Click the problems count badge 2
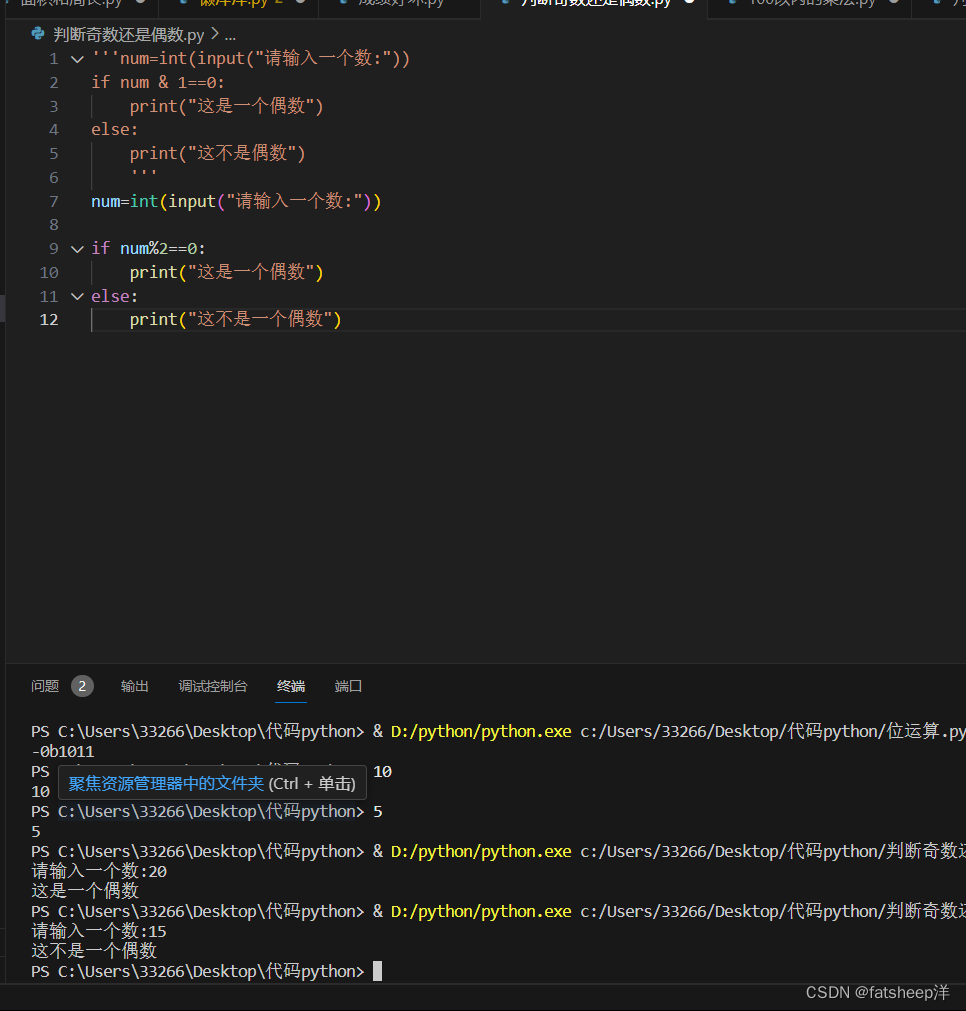The image size is (966, 1011). pyautogui.click(x=82, y=686)
